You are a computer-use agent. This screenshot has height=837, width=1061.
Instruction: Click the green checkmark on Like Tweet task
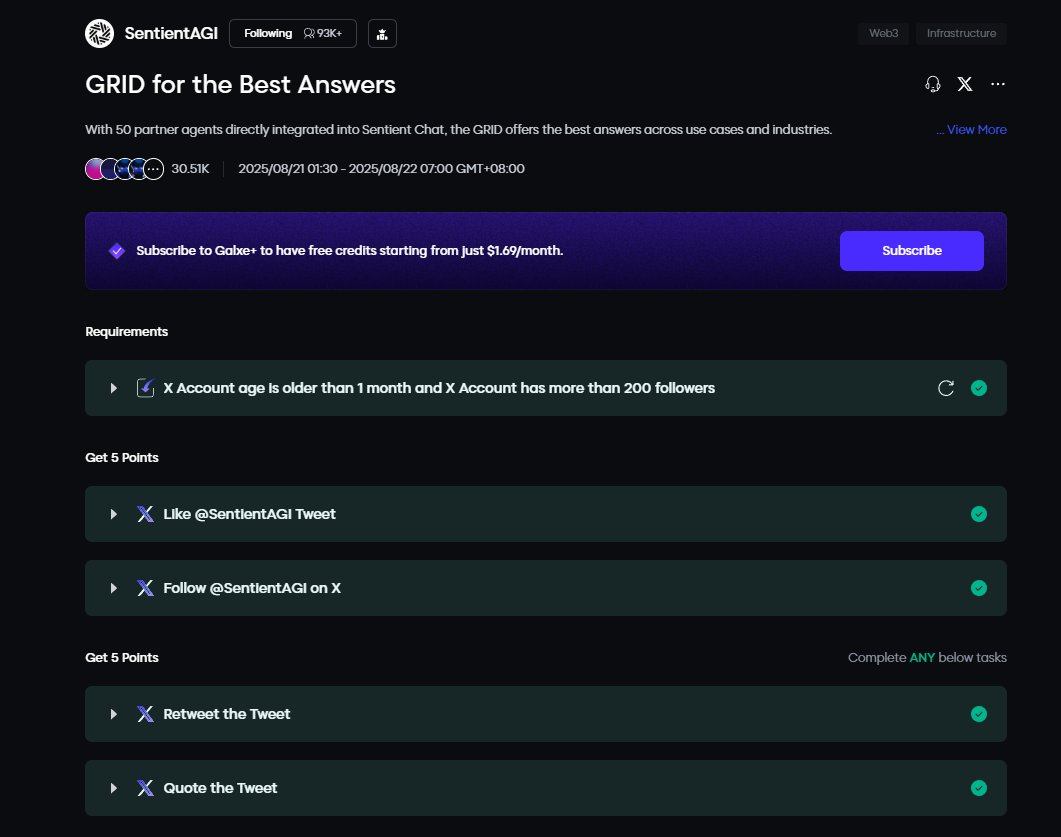point(978,514)
